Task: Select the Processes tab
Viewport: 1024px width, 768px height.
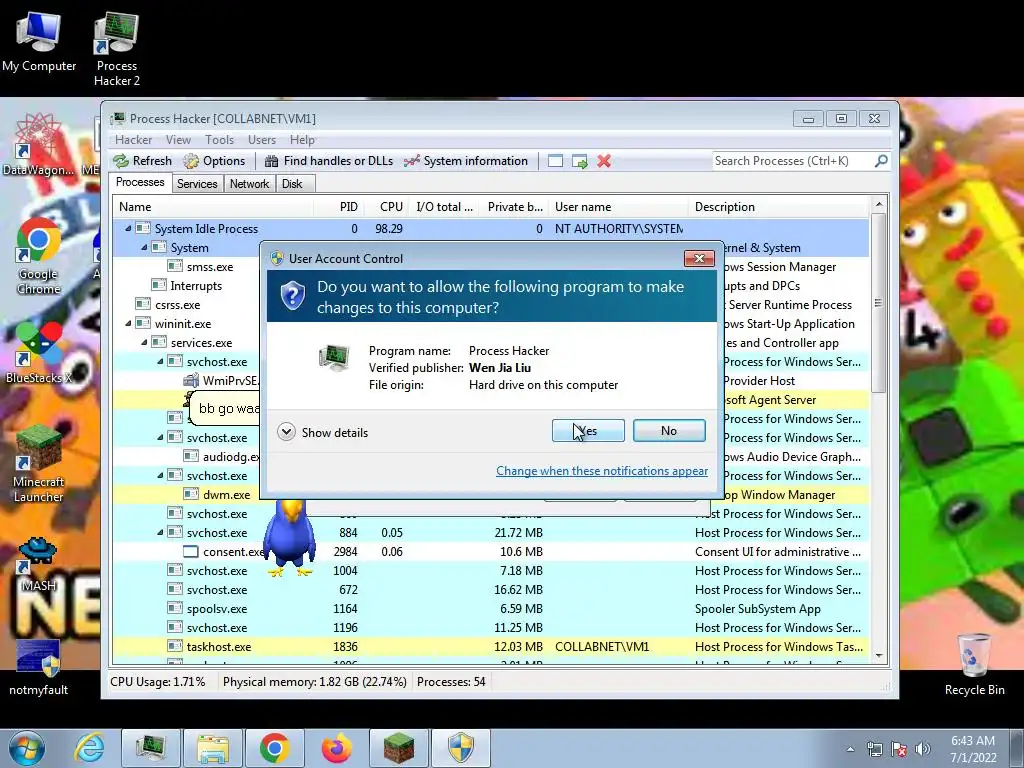Action: (x=140, y=182)
